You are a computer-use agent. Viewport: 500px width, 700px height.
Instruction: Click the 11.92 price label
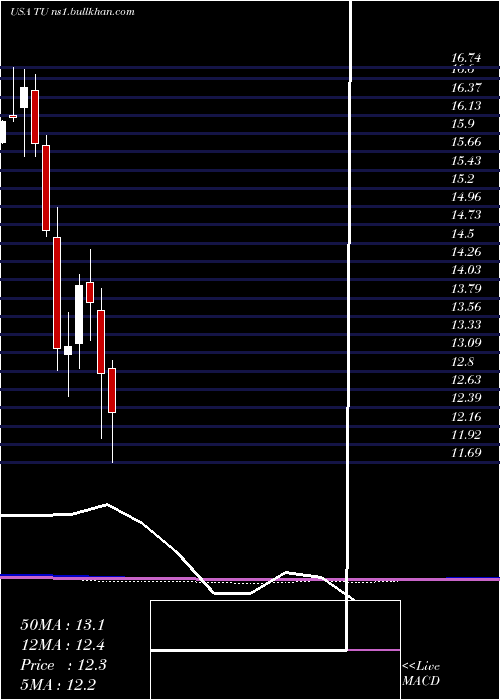[x=466, y=434]
